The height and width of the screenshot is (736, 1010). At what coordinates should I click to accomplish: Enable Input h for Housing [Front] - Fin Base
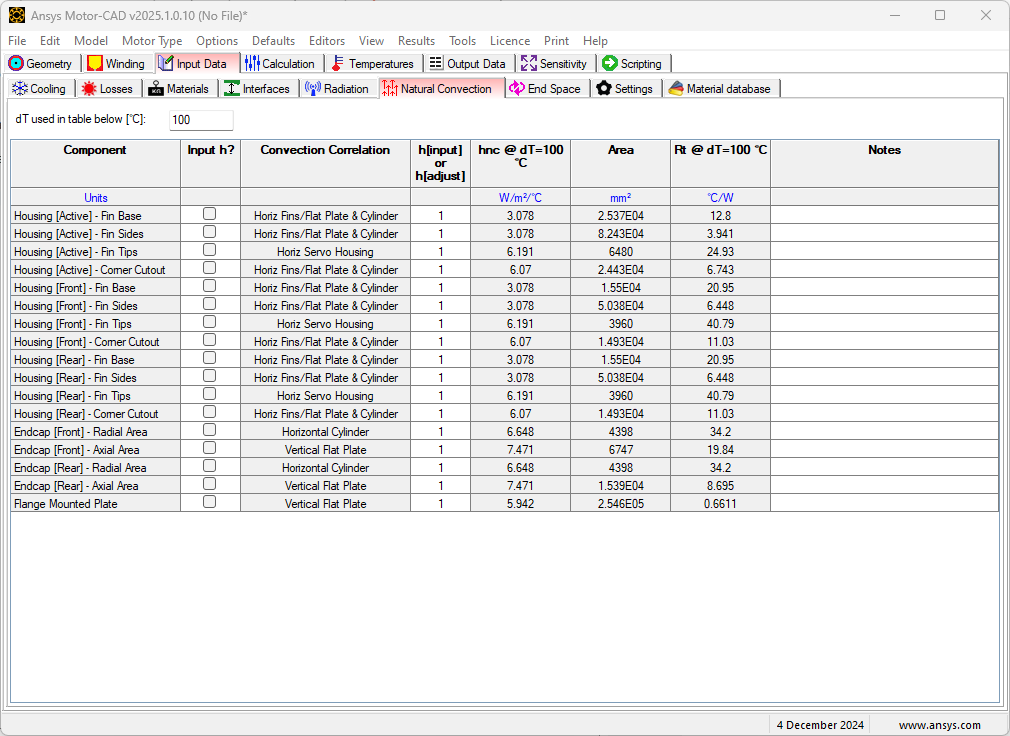(209, 286)
